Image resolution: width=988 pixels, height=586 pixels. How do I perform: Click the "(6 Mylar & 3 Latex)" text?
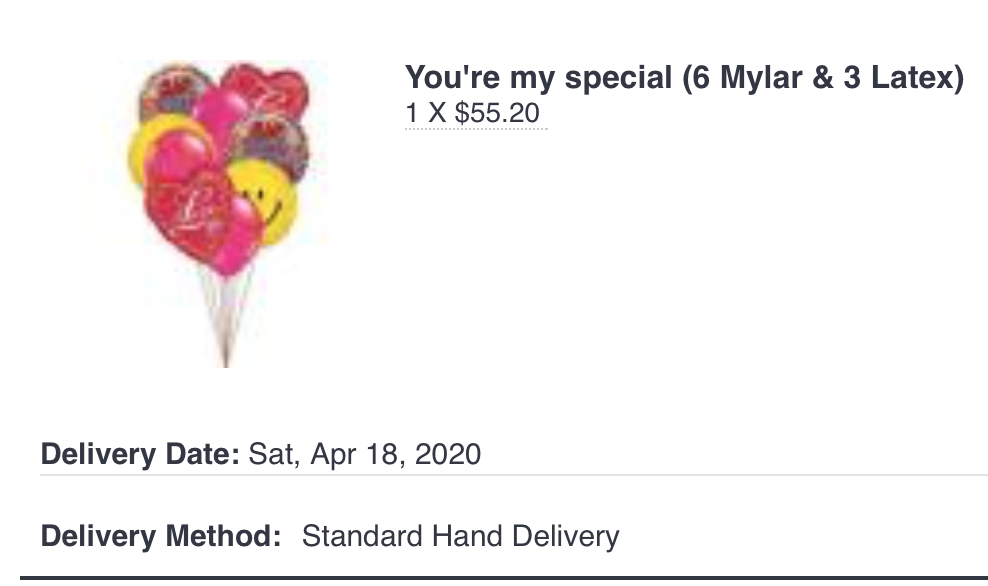(822, 78)
